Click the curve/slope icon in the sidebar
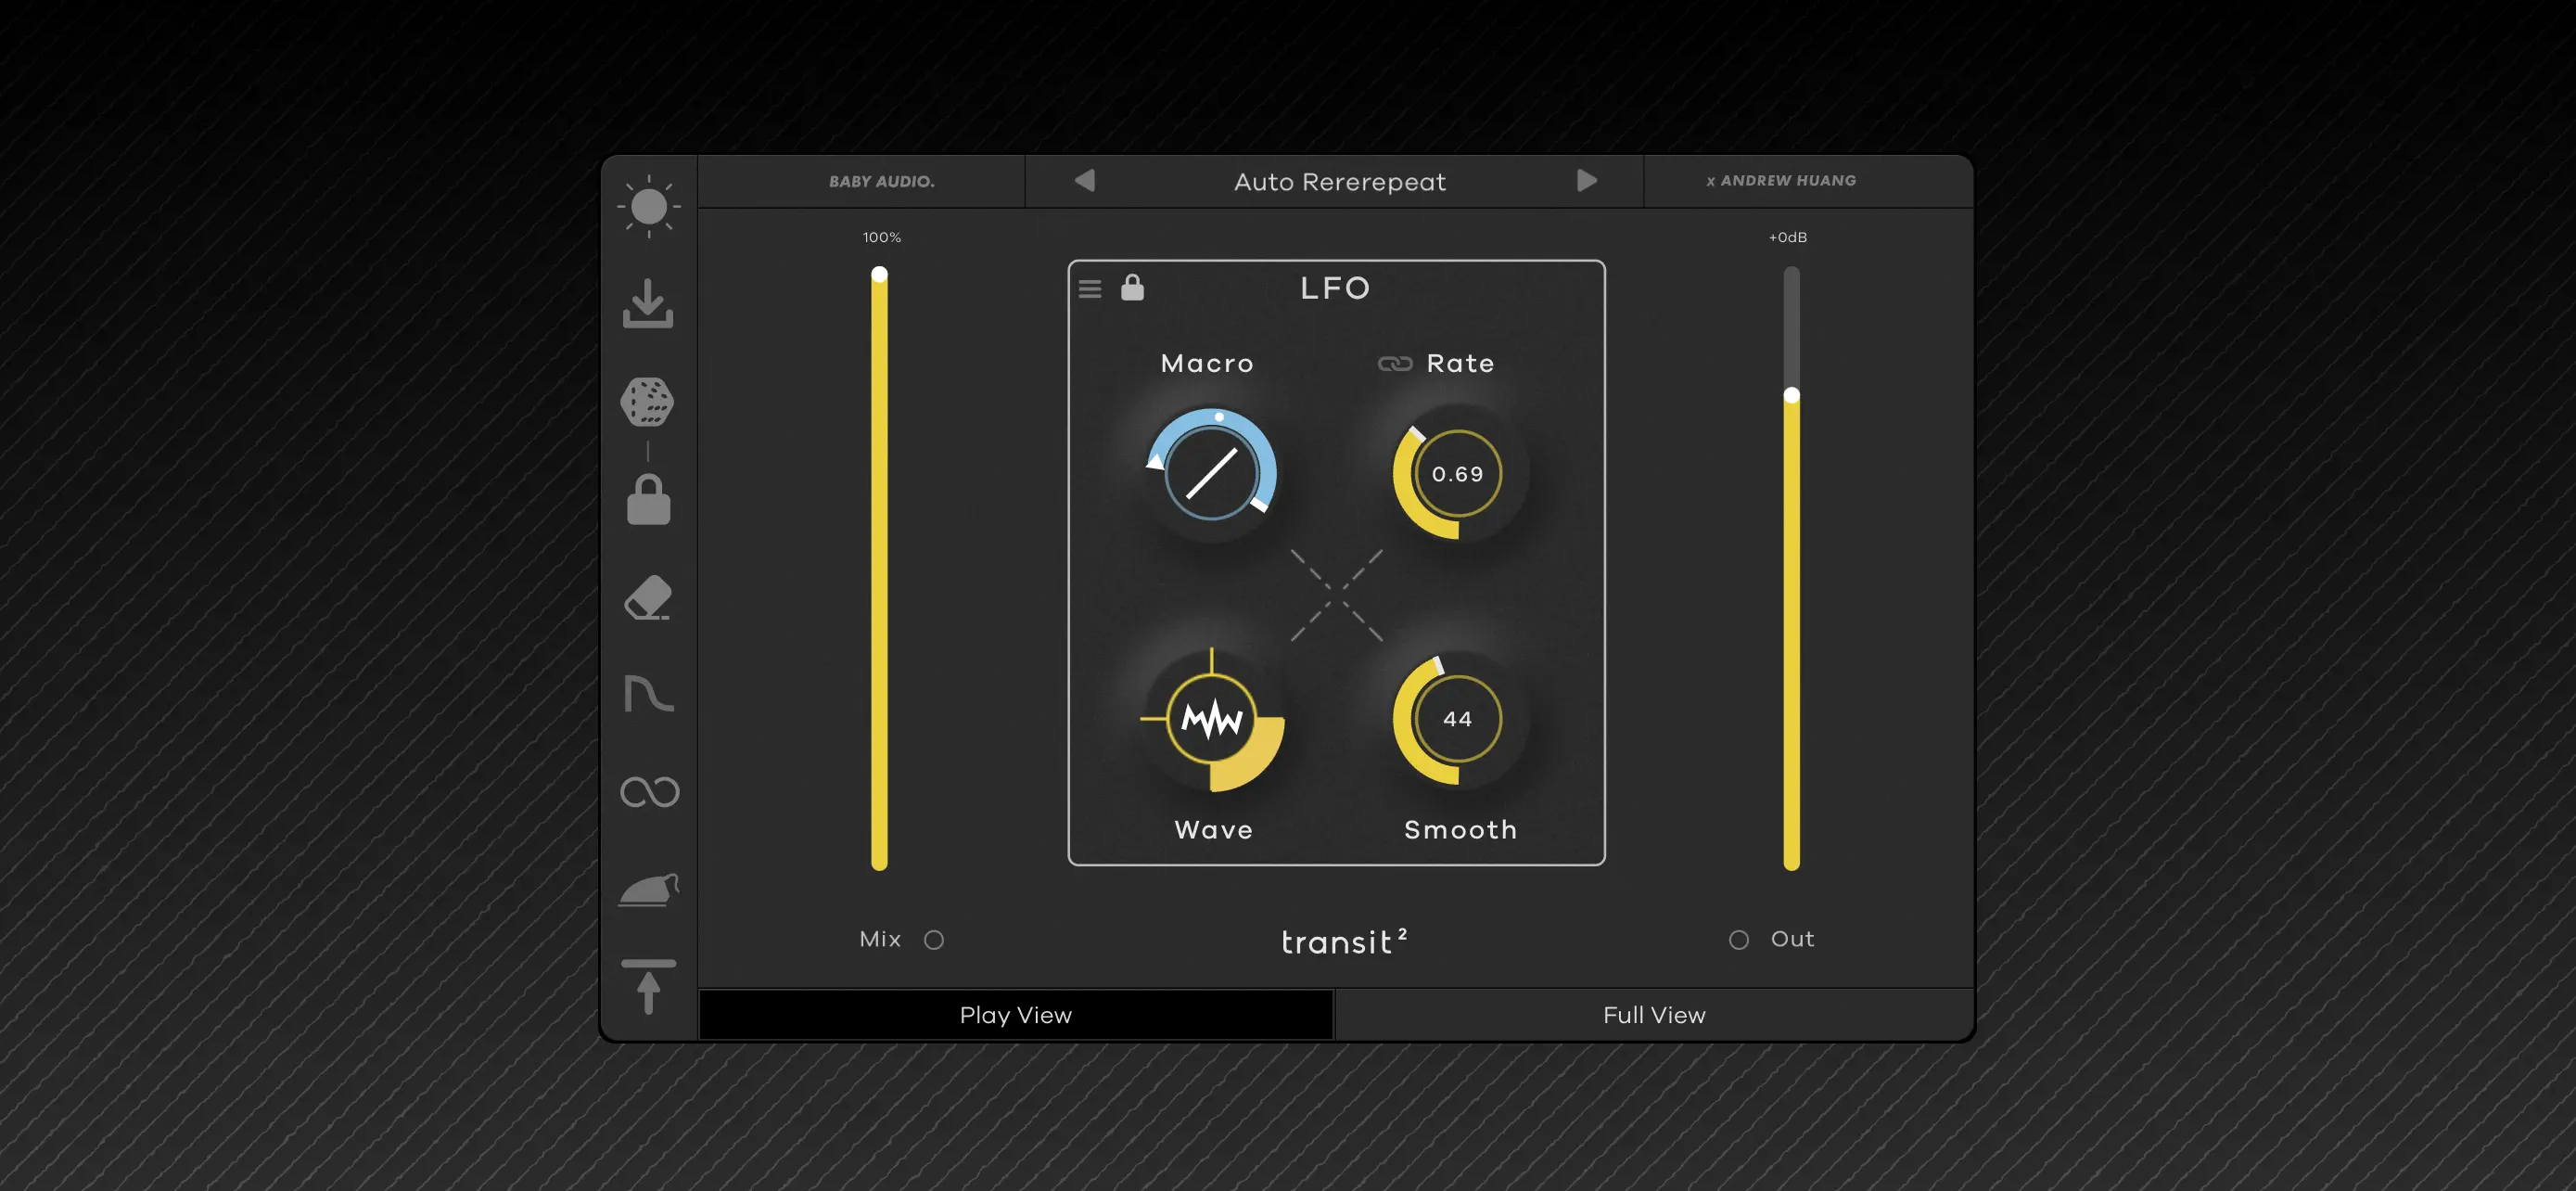 (x=649, y=694)
